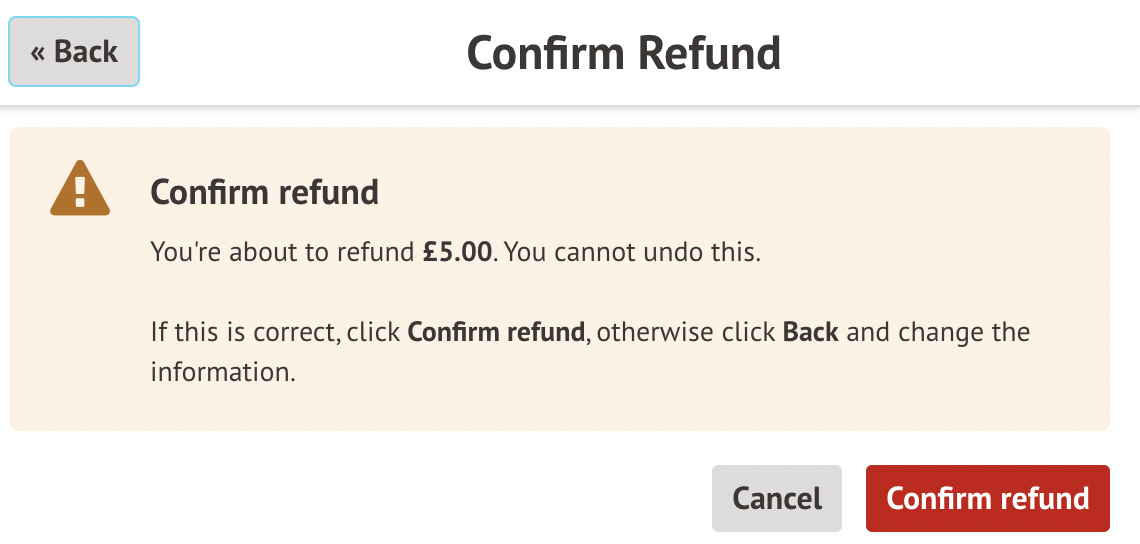1140x544 pixels.
Task: Click the bold word "Back" in the instructions
Action: coord(810,331)
